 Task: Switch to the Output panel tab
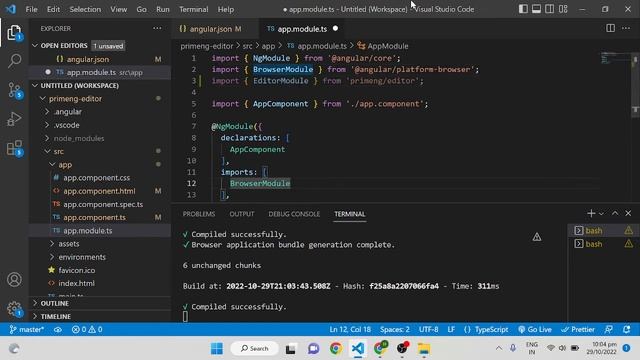(242, 214)
